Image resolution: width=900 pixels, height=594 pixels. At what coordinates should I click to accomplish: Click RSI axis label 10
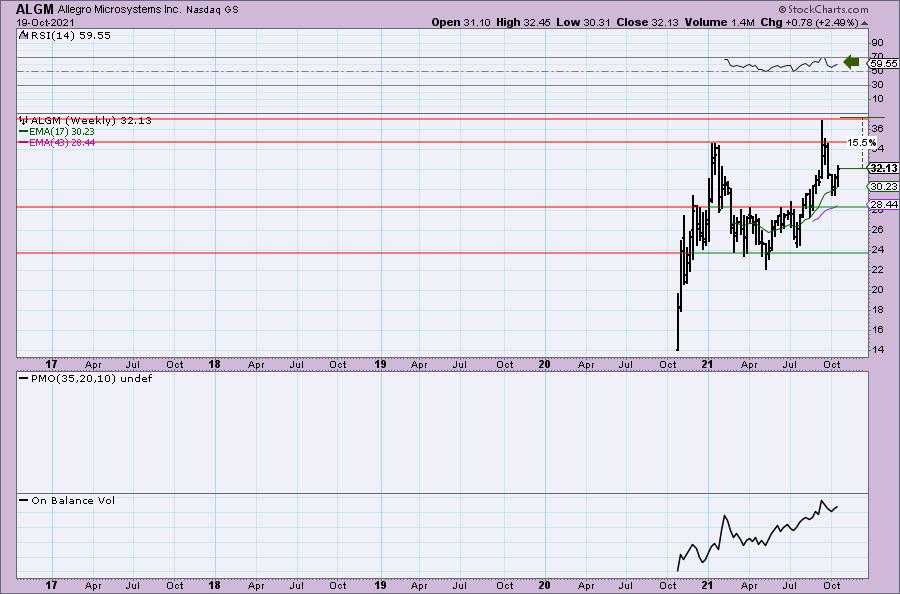click(x=878, y=99)
